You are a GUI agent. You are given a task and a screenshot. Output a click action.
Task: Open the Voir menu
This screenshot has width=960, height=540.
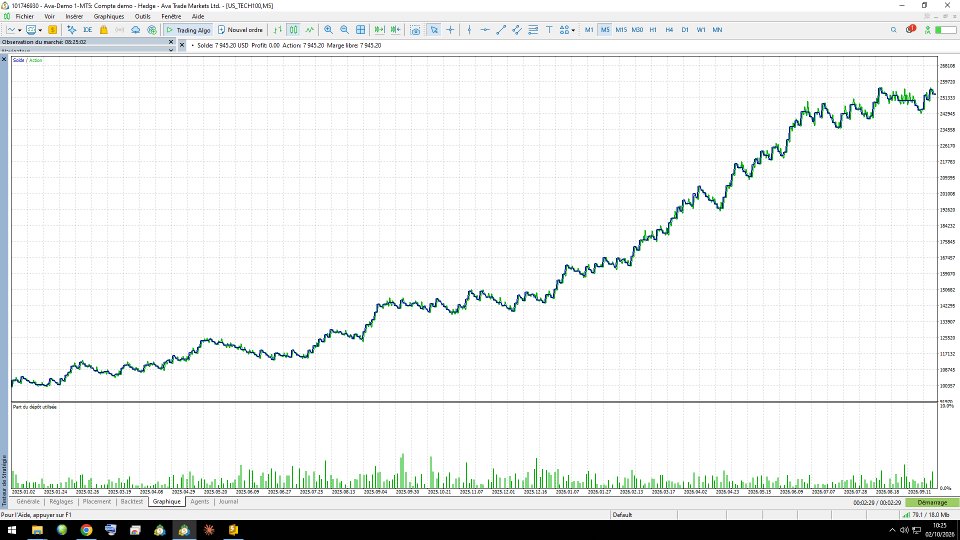50,17
